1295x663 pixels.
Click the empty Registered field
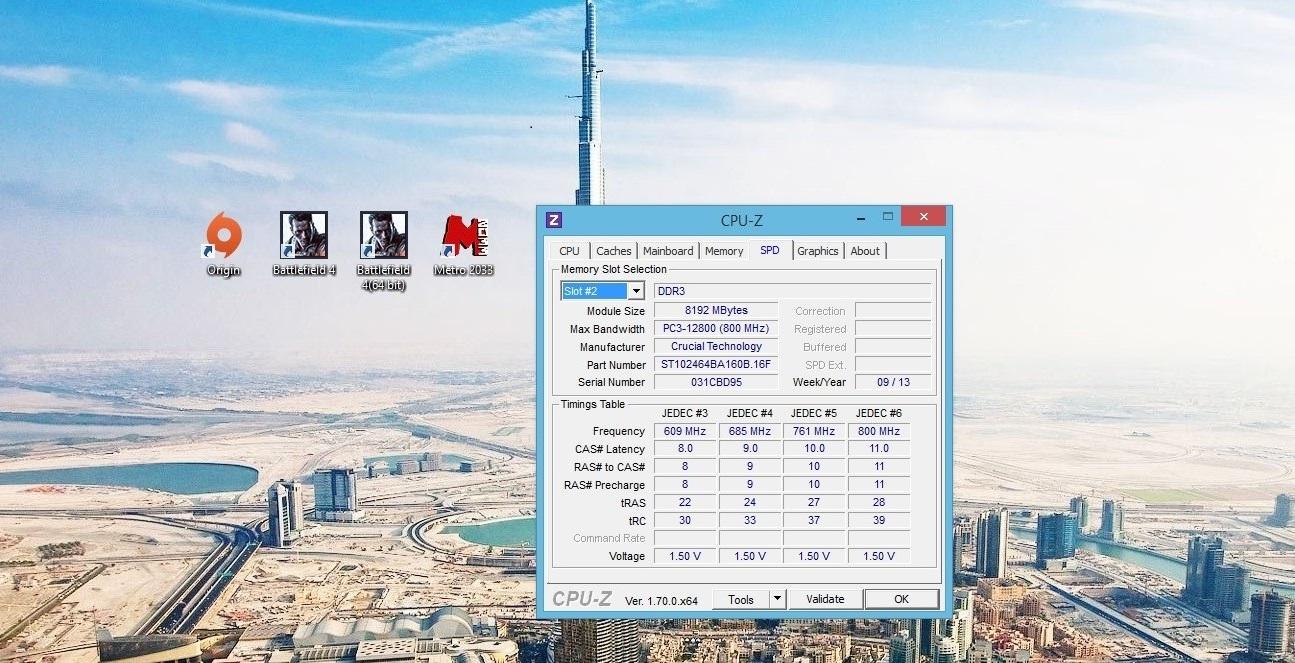(x=893, y=329)
